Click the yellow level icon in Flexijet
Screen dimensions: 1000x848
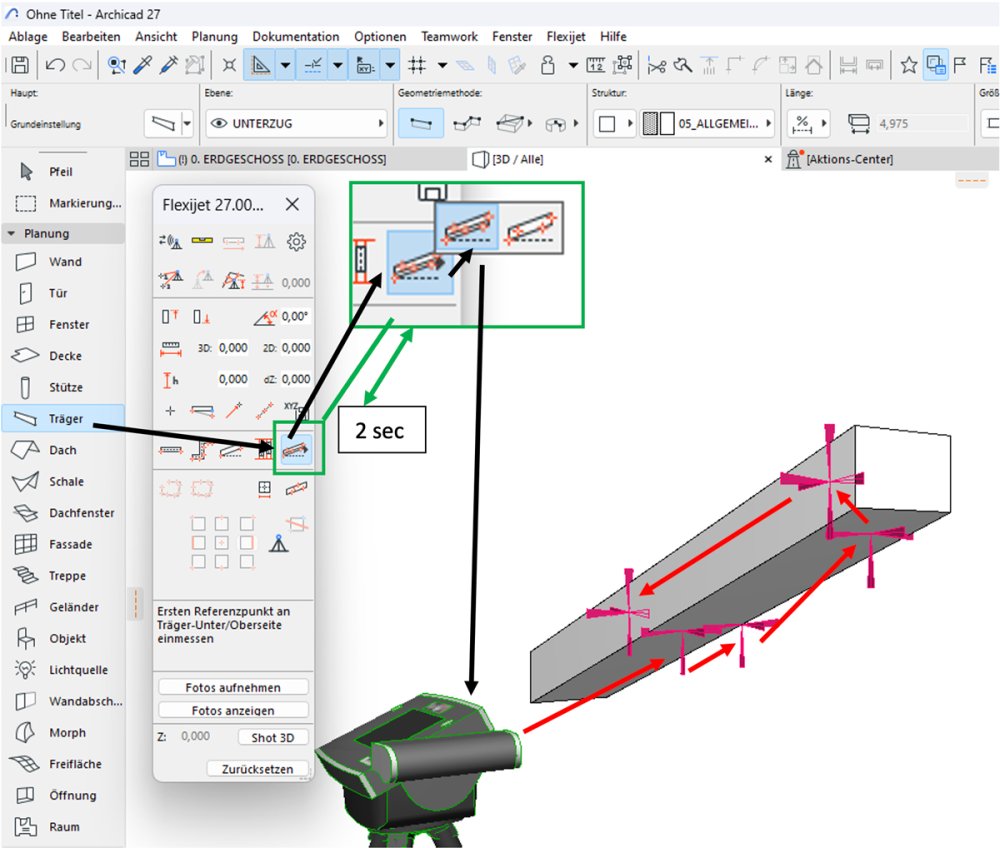click(x=202, y=240)
